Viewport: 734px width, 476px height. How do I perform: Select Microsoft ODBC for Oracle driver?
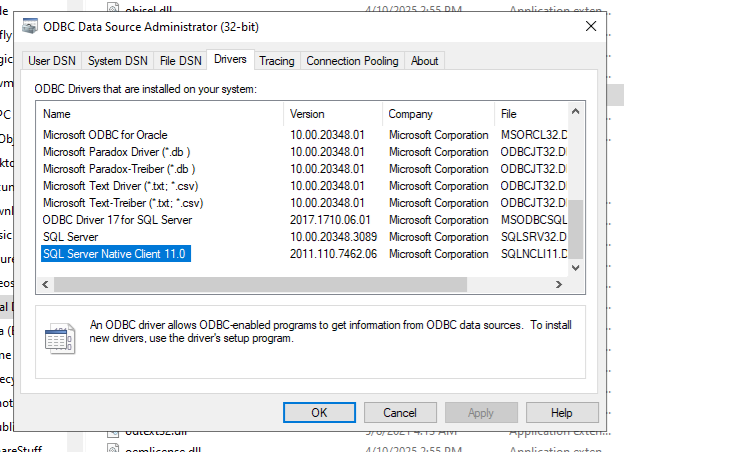105,135
